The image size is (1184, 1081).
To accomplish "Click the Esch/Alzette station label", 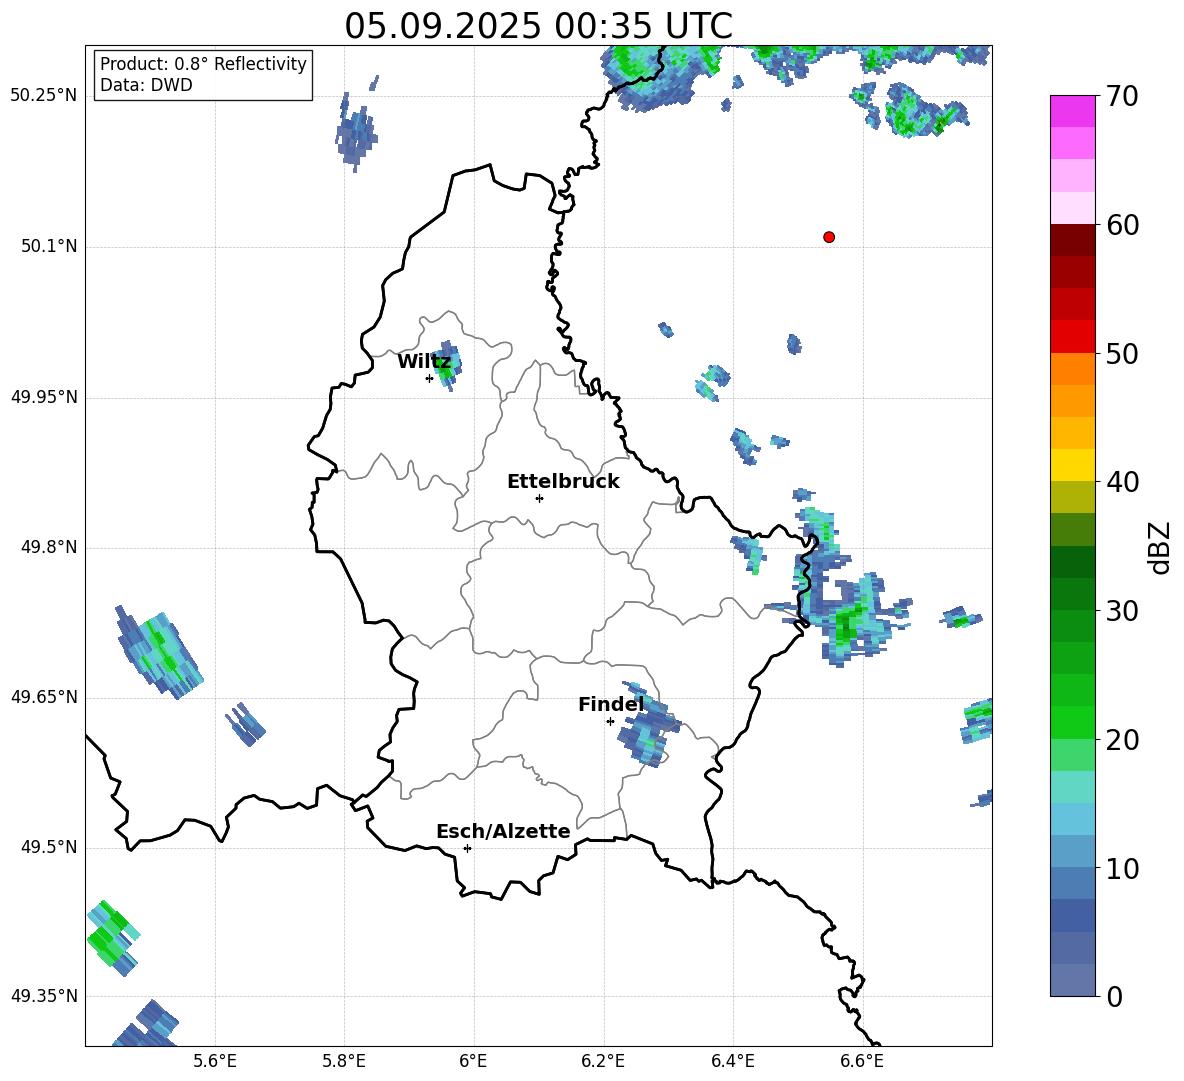I will point(503,831).
